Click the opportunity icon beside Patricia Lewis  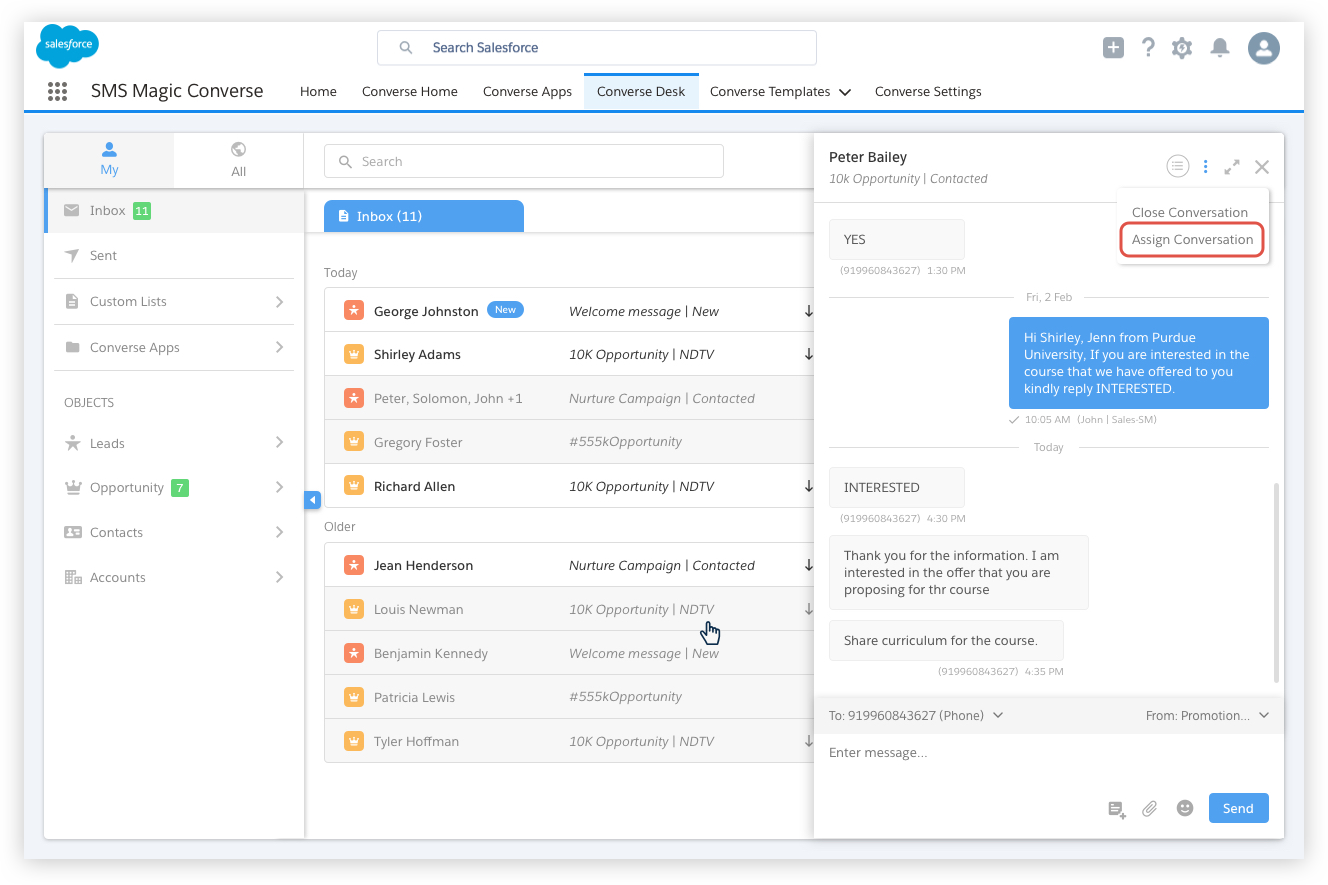coord(353,697)
